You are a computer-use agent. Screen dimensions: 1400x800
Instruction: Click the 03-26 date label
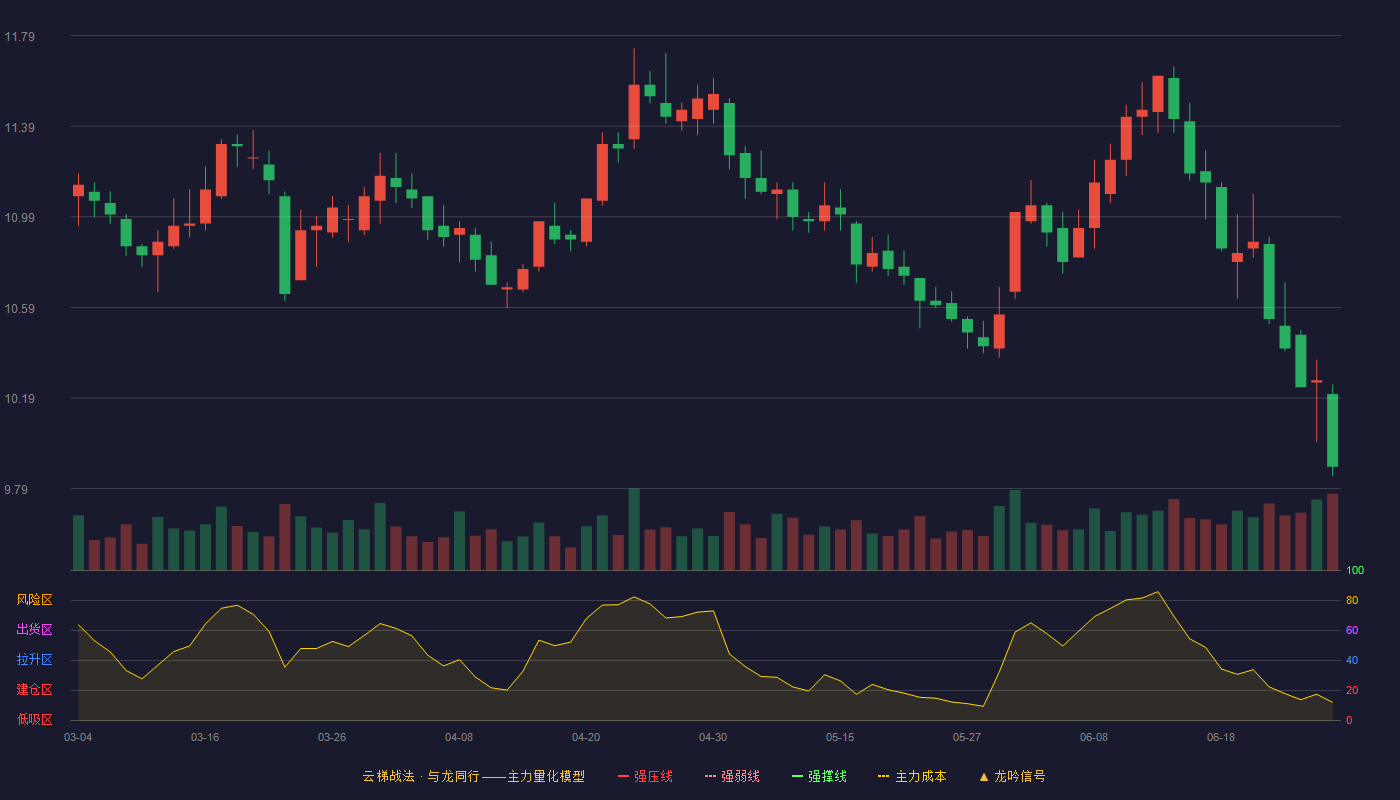[x=332, y=737]
